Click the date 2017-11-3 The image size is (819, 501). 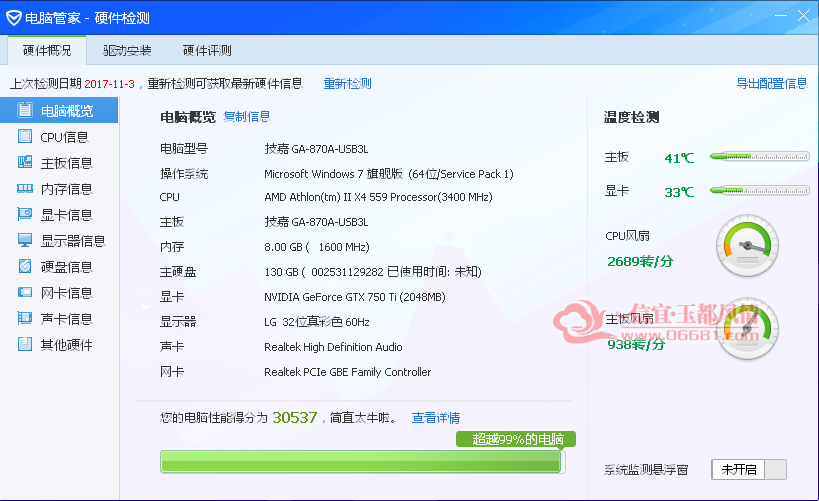pos(109,84)
